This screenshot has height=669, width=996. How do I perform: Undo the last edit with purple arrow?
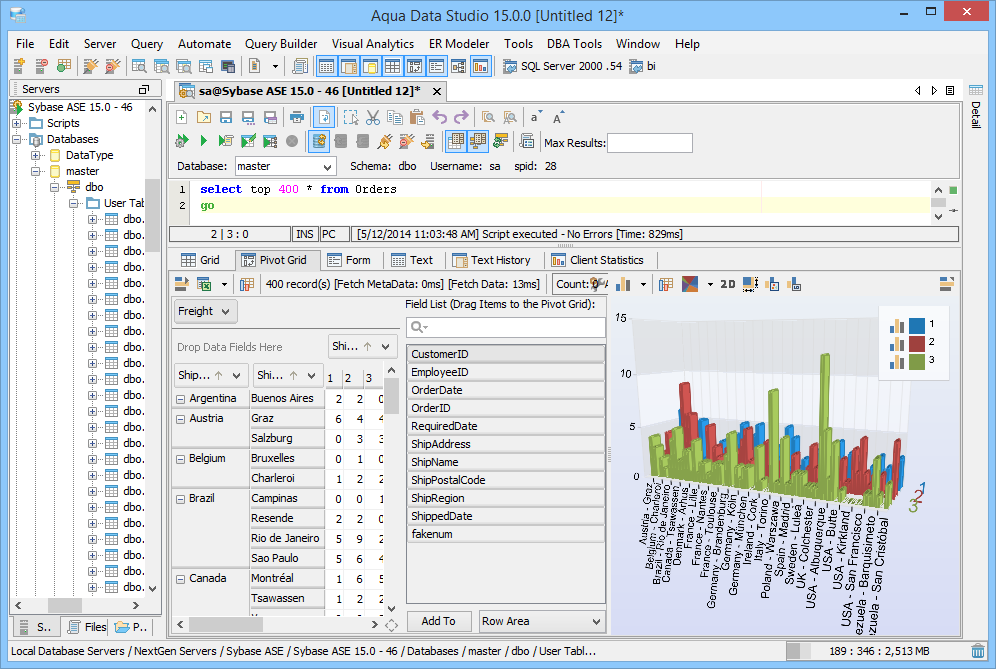(x=440, y=117)
